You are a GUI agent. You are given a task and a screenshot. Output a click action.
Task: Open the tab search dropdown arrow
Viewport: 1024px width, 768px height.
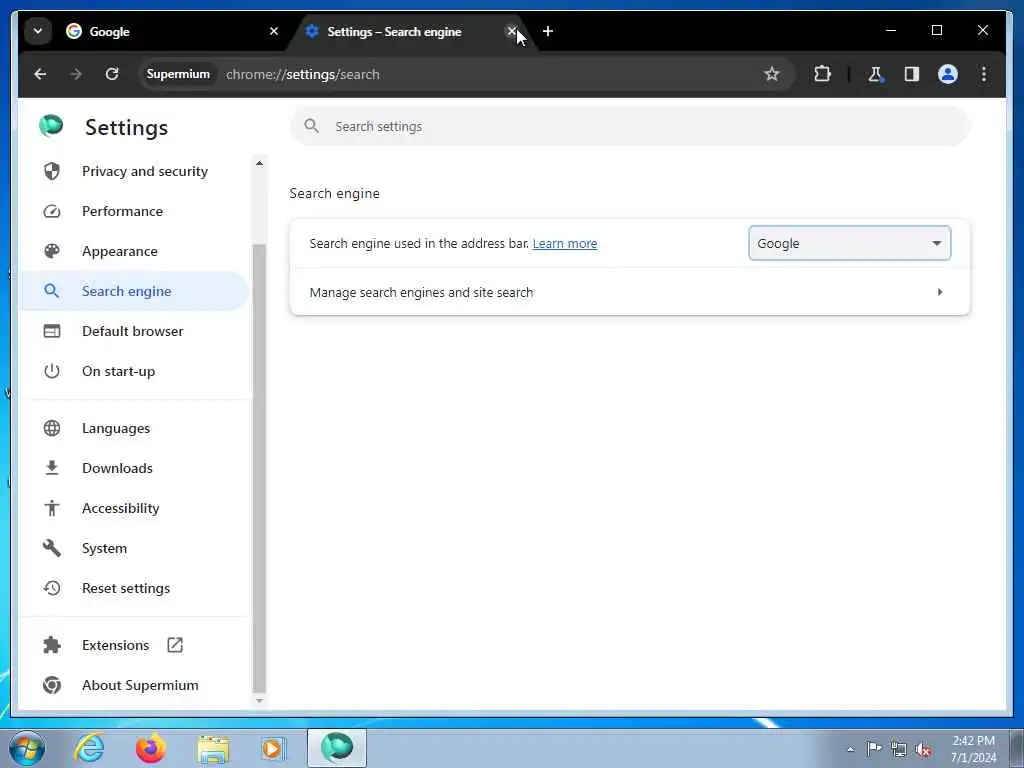tap(38, 31)
